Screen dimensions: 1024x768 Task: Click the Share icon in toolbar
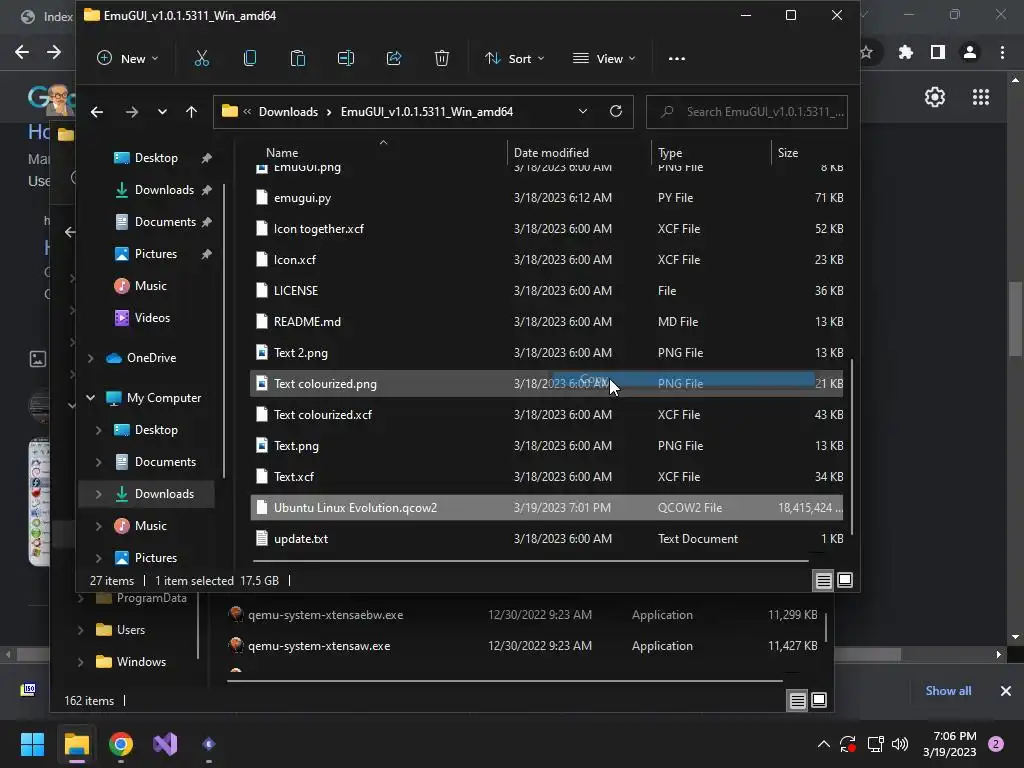click(394, 59)
